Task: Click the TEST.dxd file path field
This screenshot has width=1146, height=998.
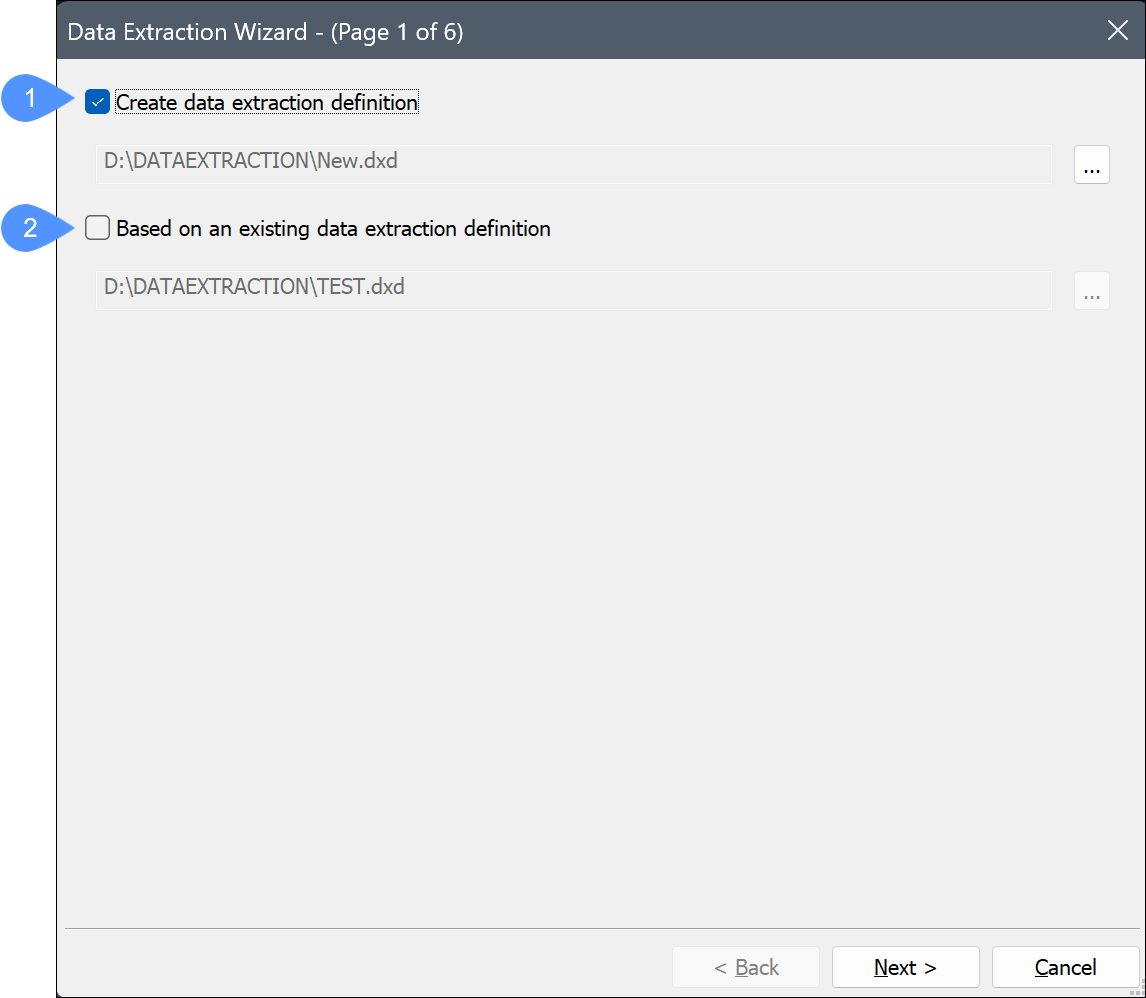Action: click(x=572, y=290)
